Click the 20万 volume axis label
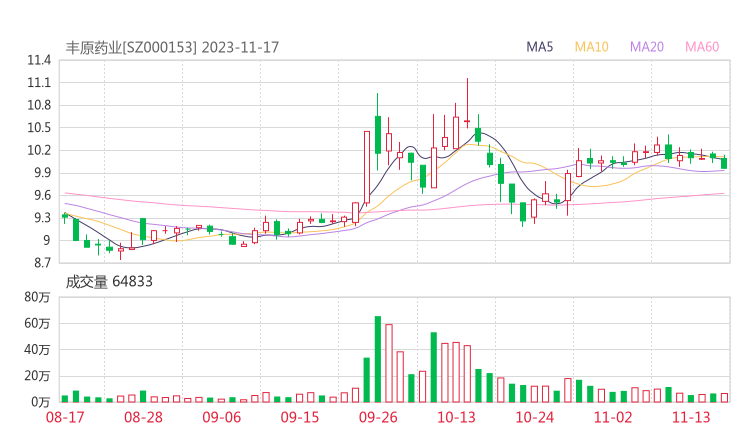740x440 pixels. pyautogui.click(x=37, y=376)
